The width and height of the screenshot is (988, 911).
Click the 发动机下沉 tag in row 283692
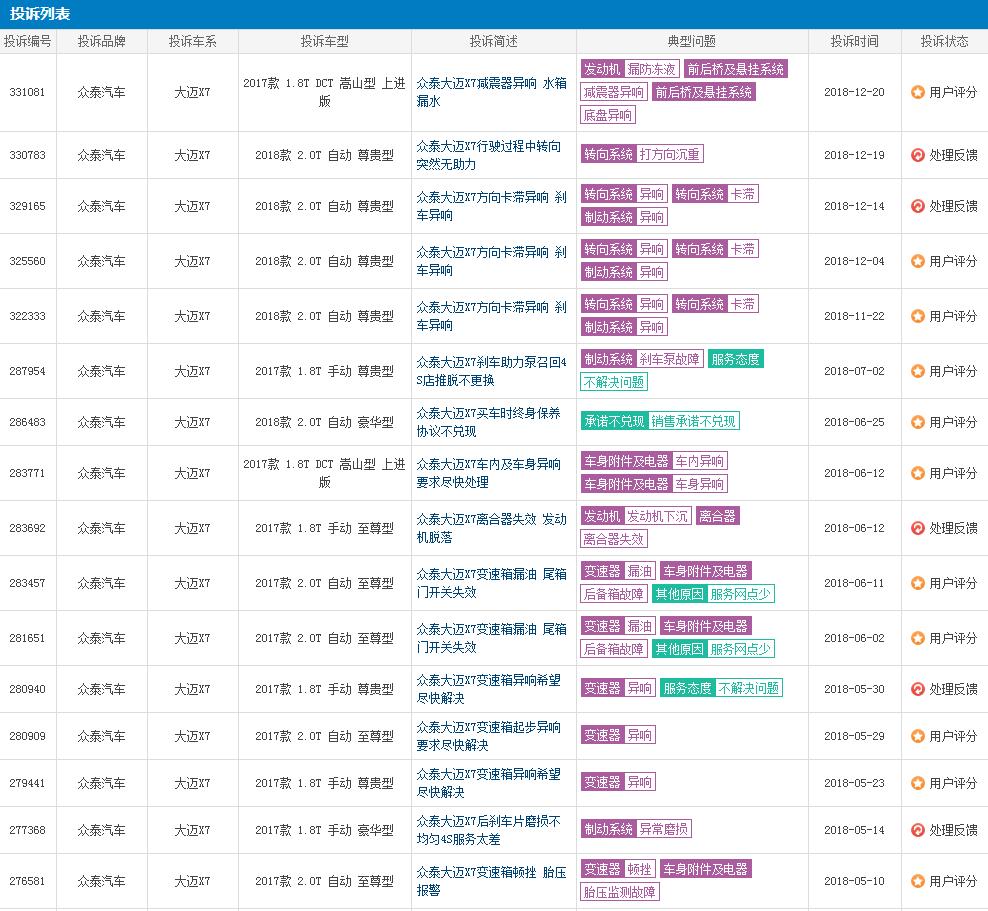pyautogui.click(x=658, y=517)
